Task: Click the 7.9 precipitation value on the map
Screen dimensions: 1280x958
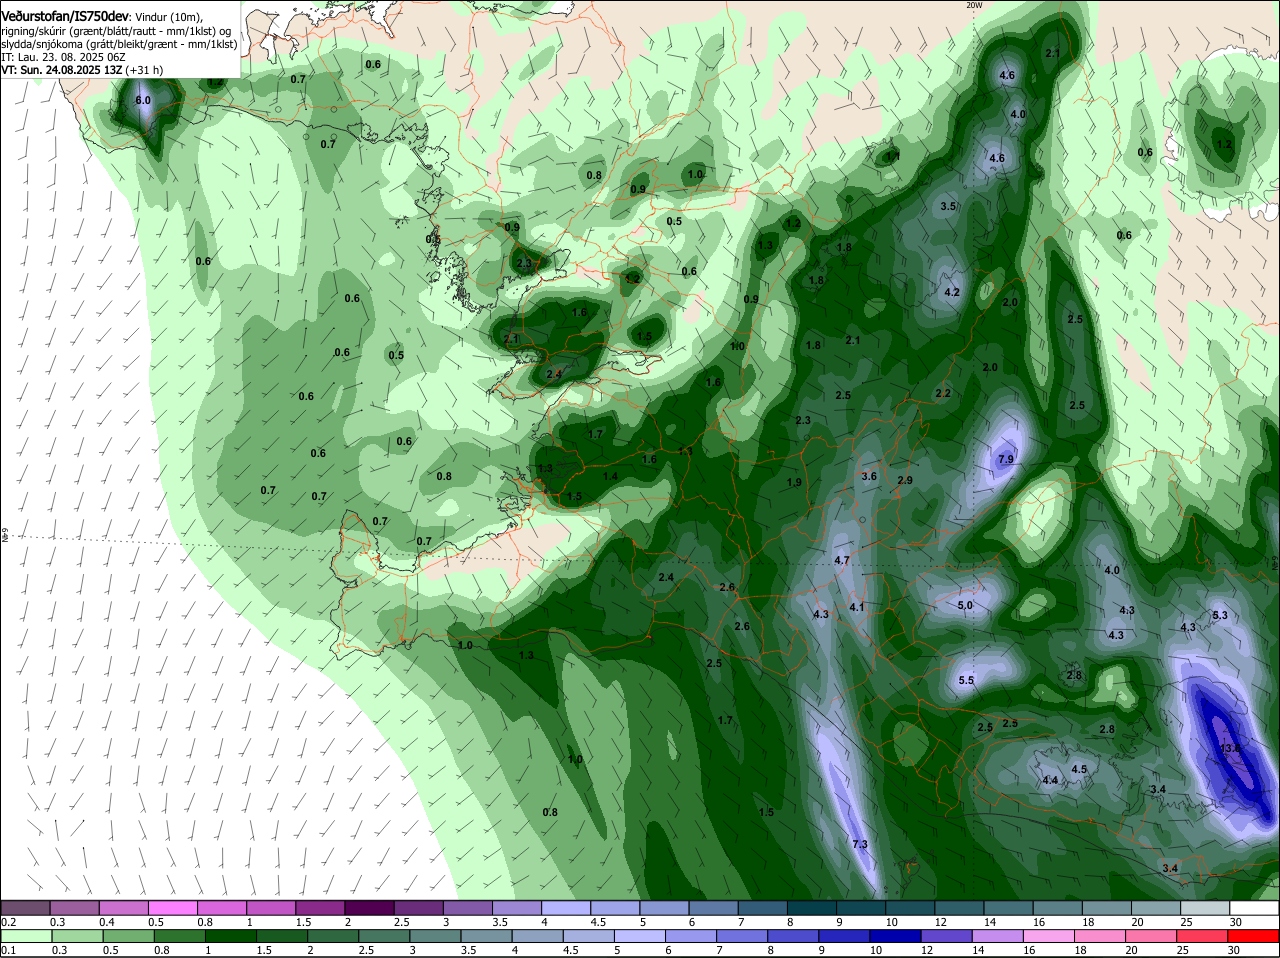Action: [1006, 459]
